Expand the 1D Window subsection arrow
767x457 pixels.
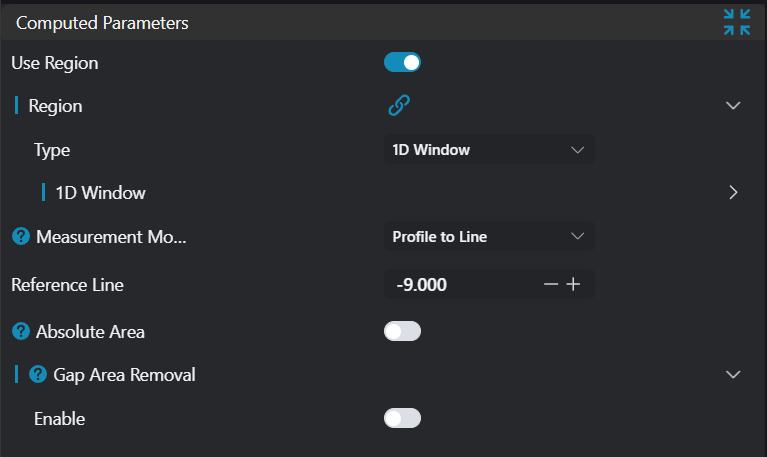click(x=733, y=192)
